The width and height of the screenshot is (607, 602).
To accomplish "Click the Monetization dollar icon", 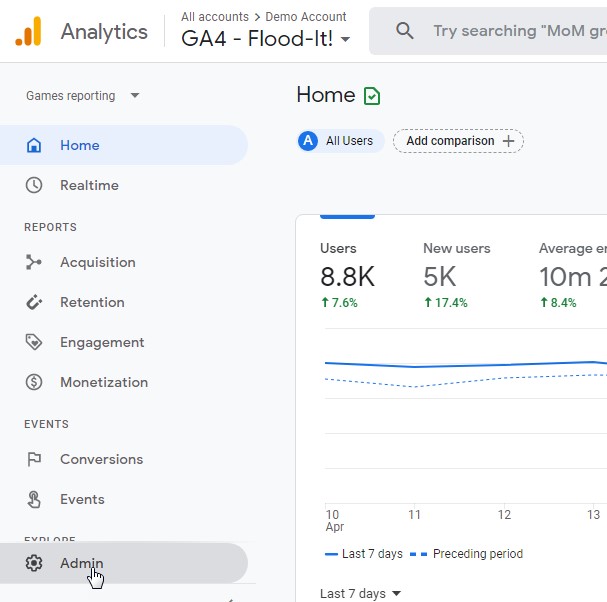I will coord(34,382).
